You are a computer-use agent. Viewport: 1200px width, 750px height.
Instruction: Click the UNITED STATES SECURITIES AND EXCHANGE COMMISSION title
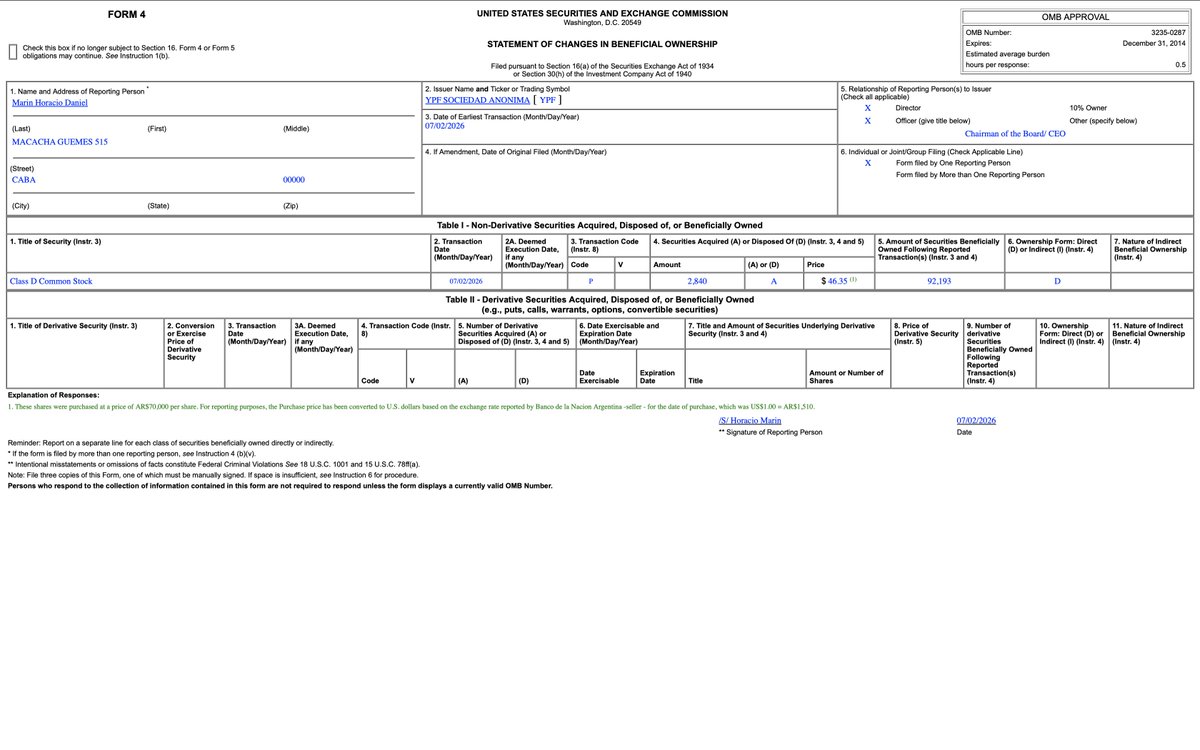604,13
